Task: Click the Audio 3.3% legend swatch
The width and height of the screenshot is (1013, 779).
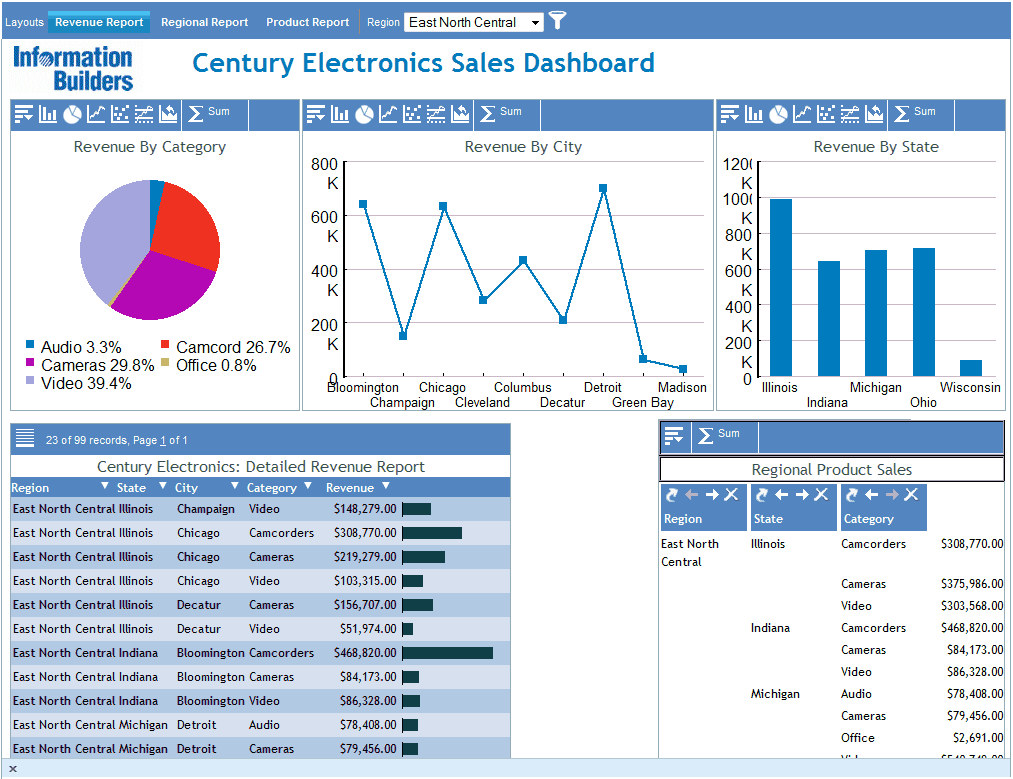Action: click(30, 344)
